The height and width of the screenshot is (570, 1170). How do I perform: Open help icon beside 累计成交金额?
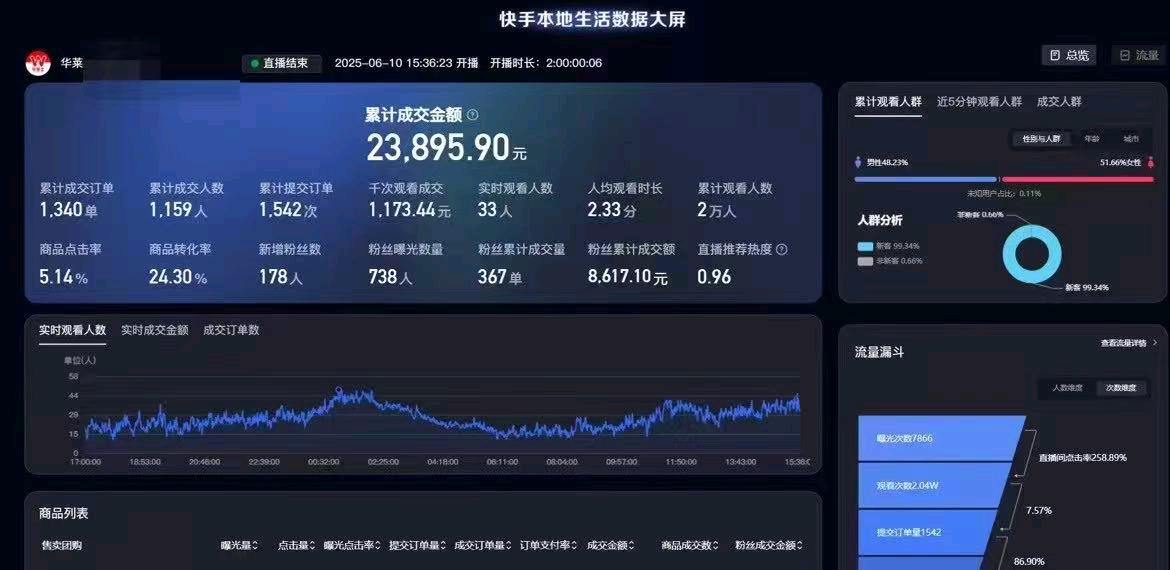[x=472, y=115]
